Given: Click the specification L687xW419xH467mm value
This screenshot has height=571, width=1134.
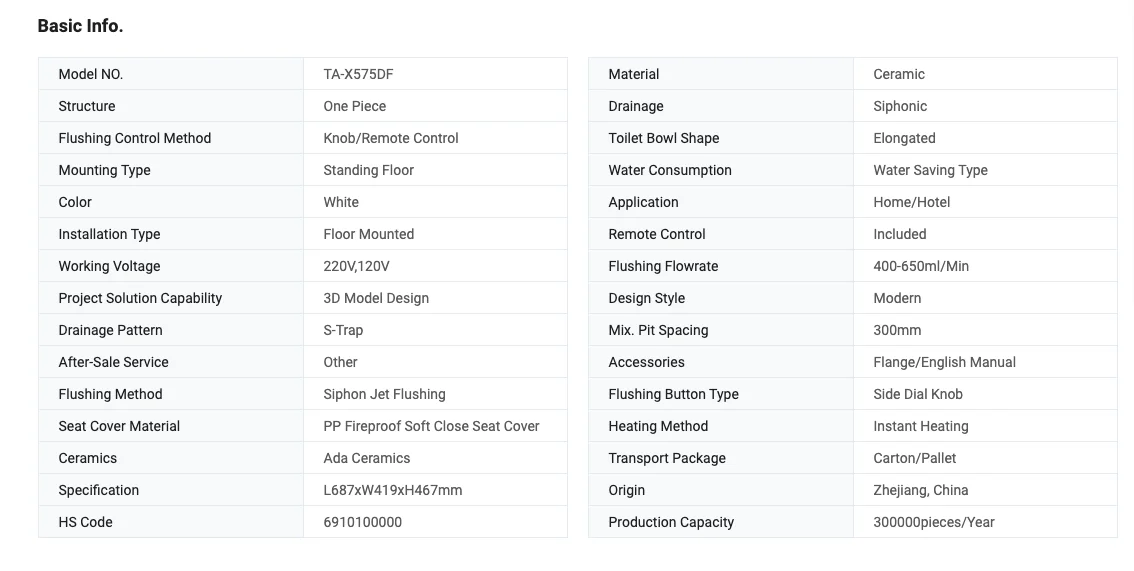Looking at the screenshot, I should coord(393,490).
